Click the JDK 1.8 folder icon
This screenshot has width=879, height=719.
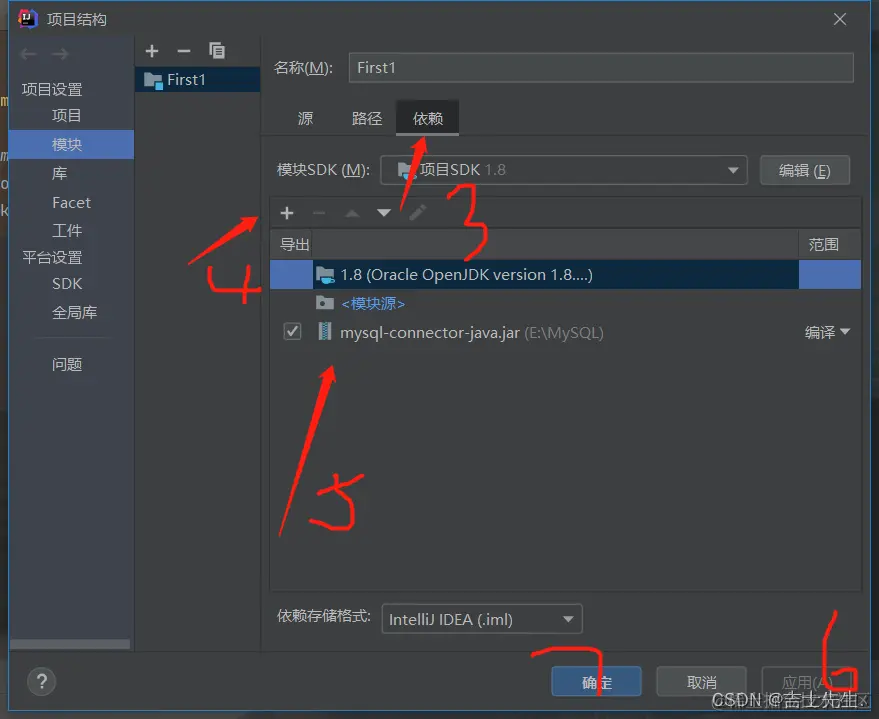325,275
